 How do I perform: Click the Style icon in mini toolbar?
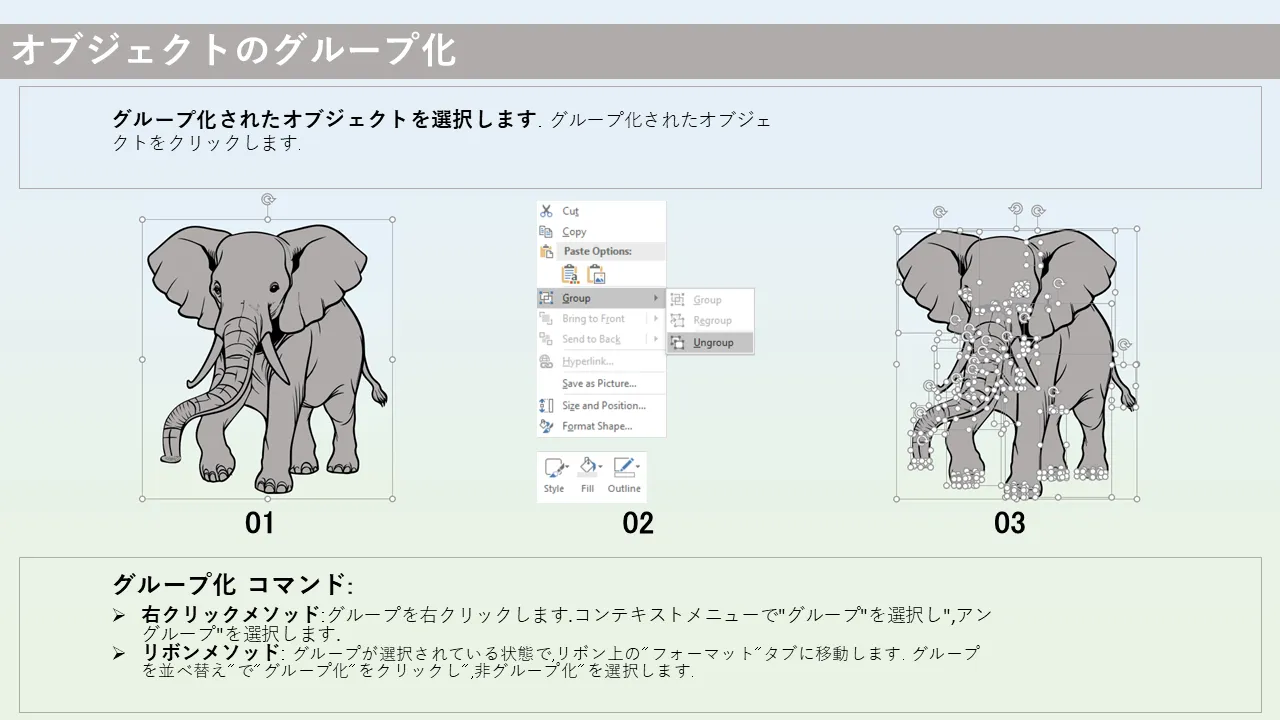pyautogui.click(x=553, y=467)
